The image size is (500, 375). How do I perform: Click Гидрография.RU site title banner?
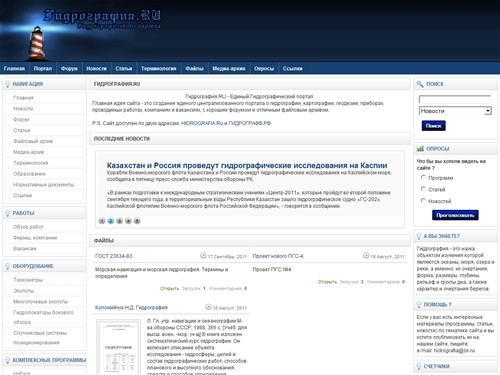102,16
